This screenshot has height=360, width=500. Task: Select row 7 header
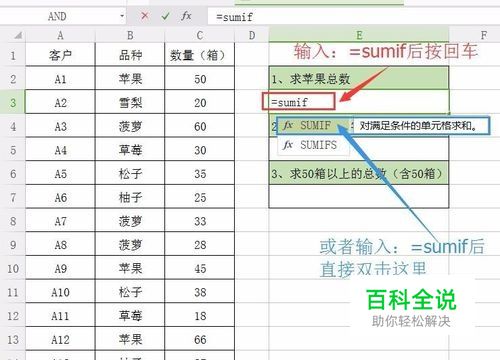tap(13, 197)
